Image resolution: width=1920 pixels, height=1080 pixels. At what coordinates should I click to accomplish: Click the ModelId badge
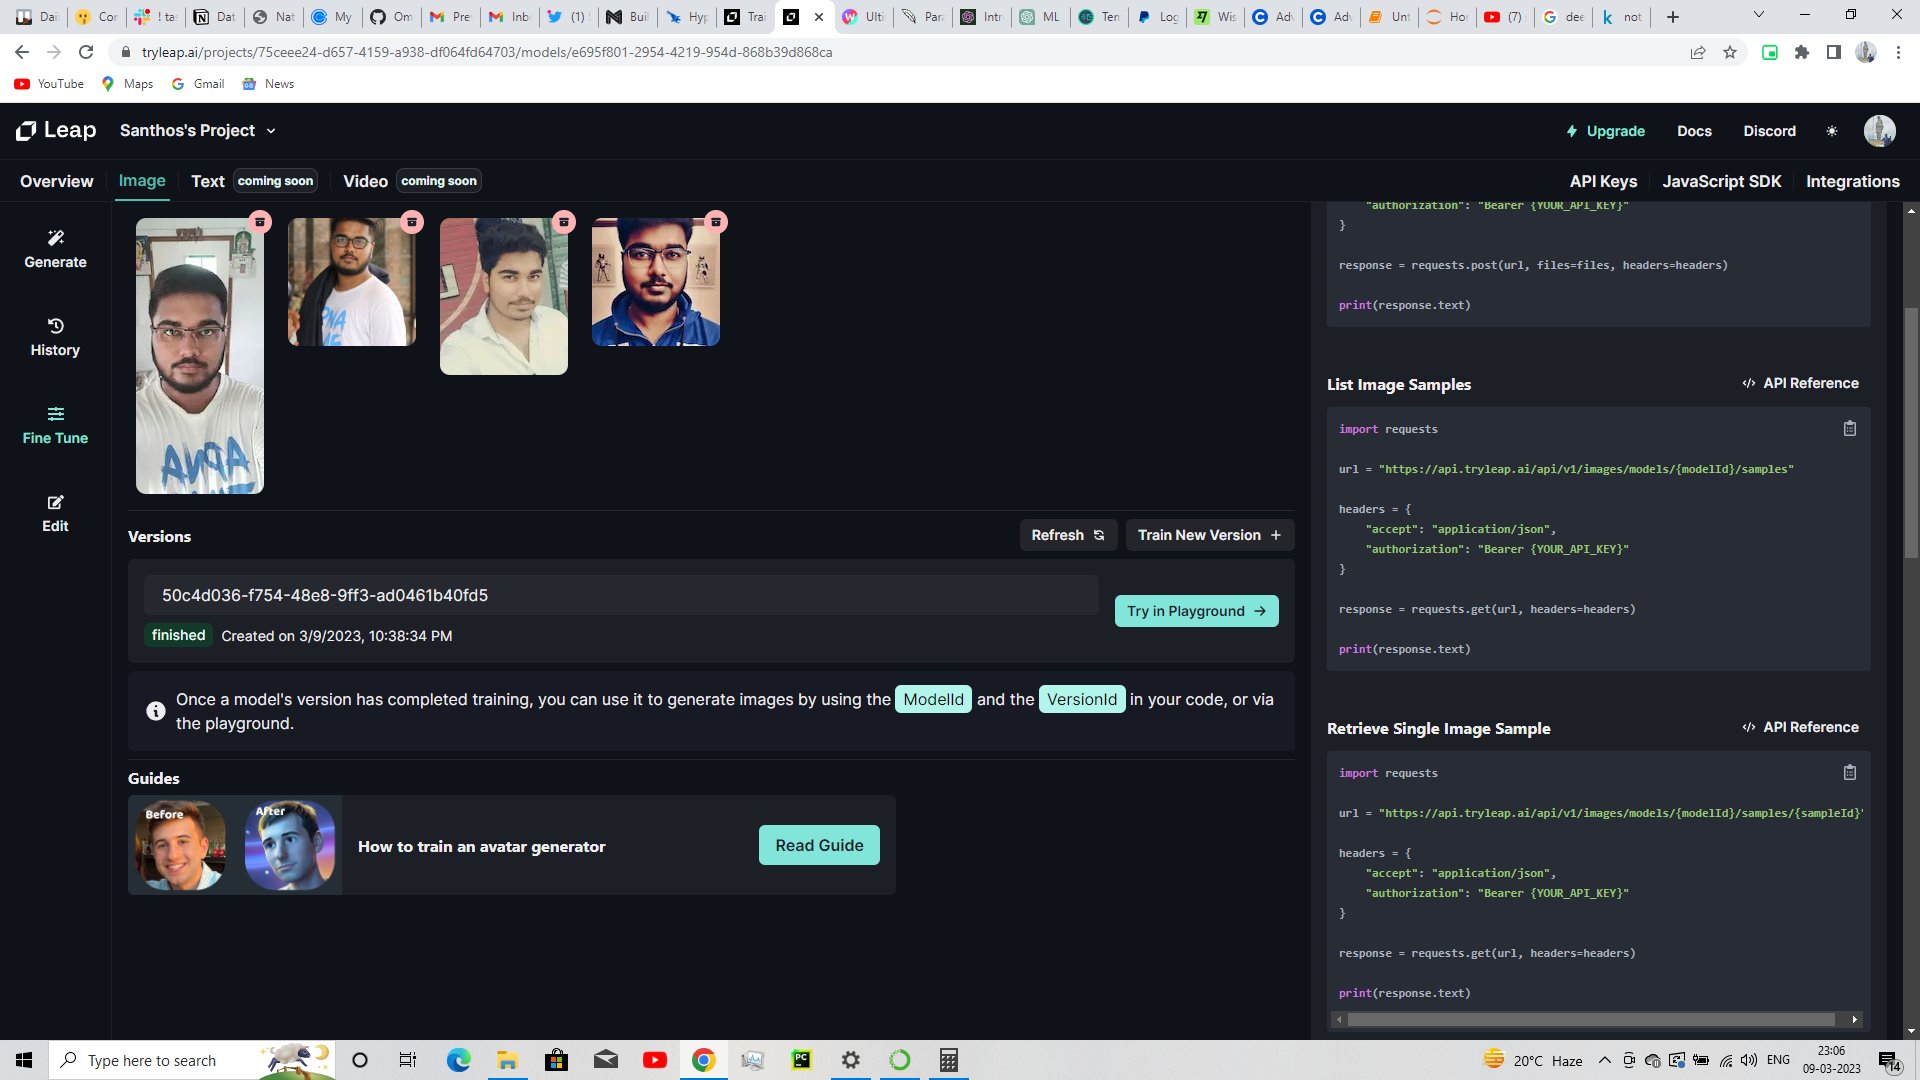tap(933, 699)
